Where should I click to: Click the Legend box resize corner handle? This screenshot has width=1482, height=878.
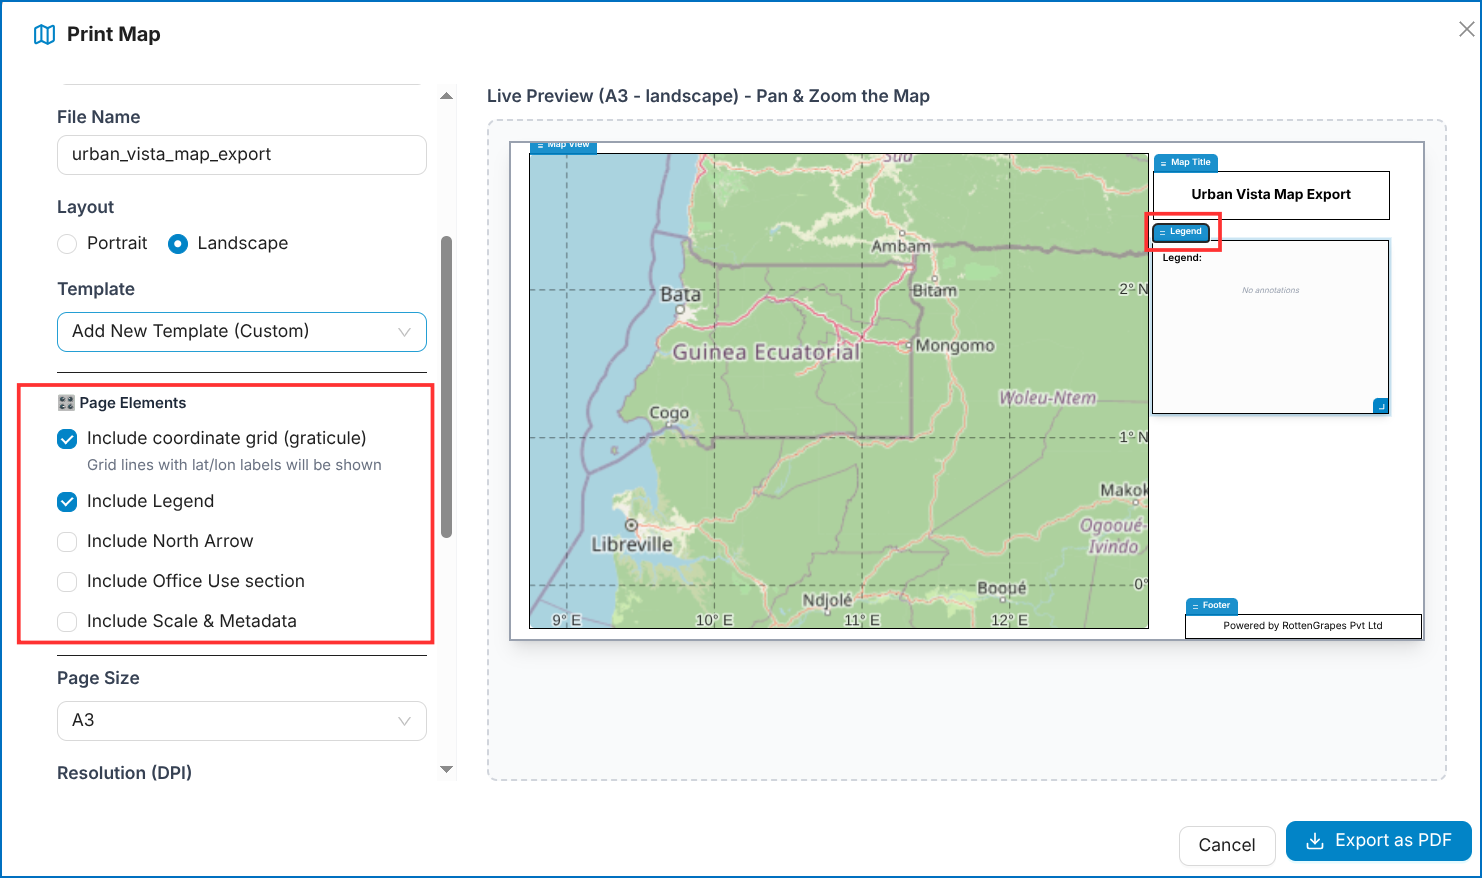[1380, 406]
